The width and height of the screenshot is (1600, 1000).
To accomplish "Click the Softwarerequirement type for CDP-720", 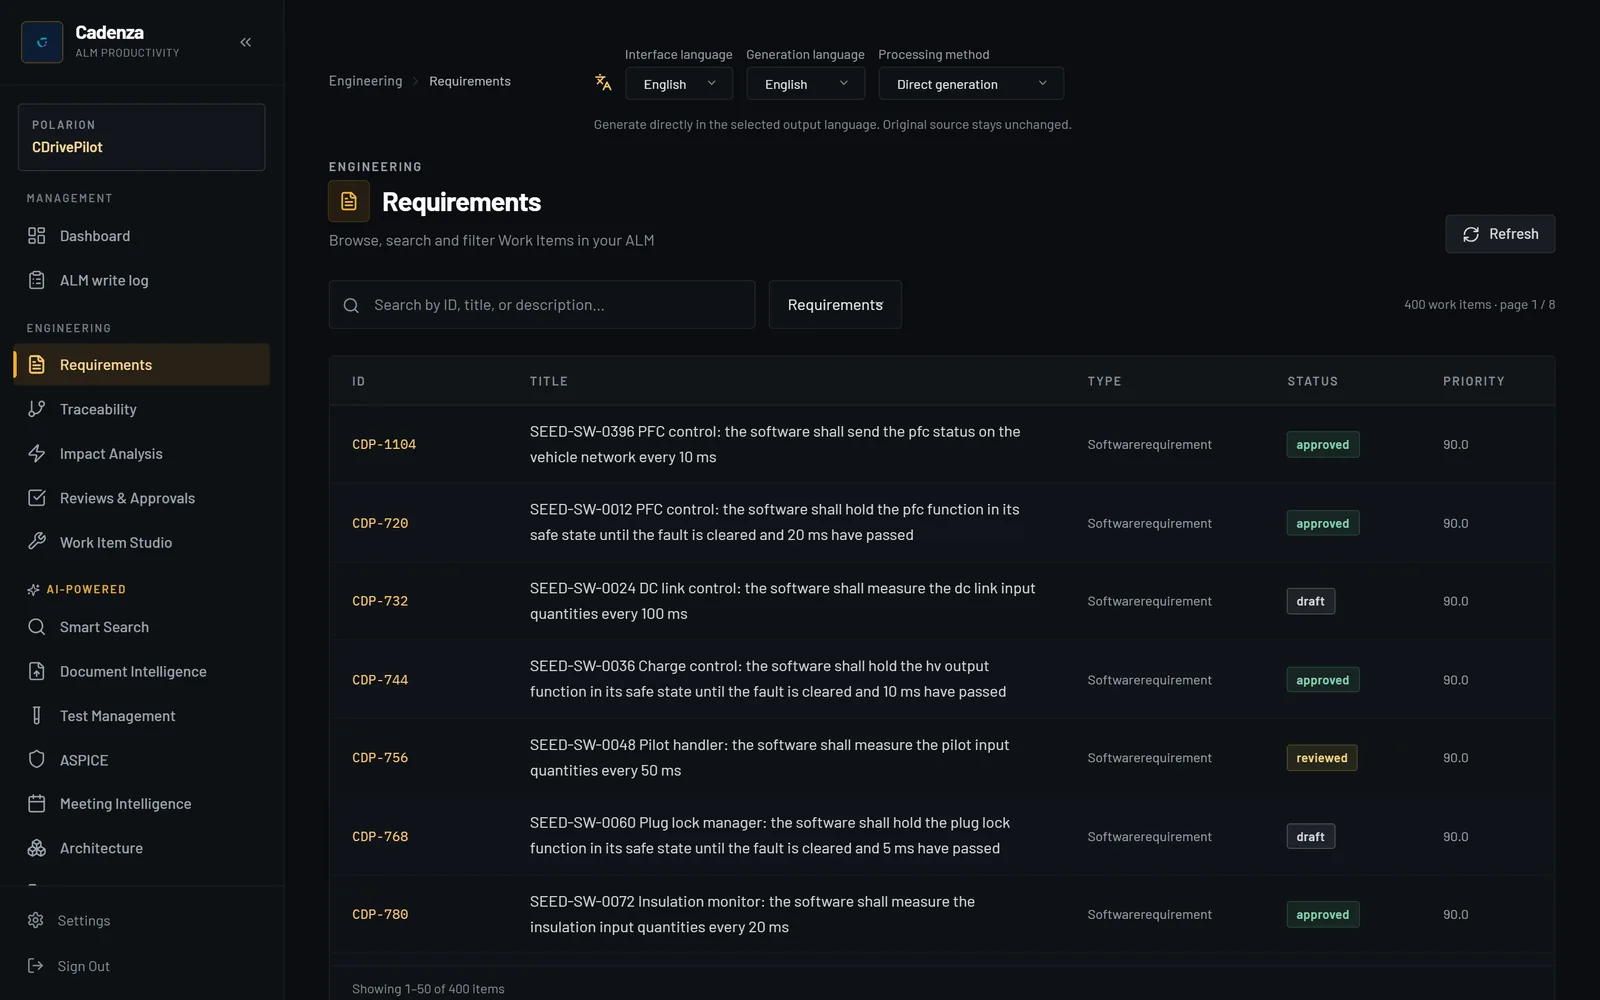I will coord(1150,523).
